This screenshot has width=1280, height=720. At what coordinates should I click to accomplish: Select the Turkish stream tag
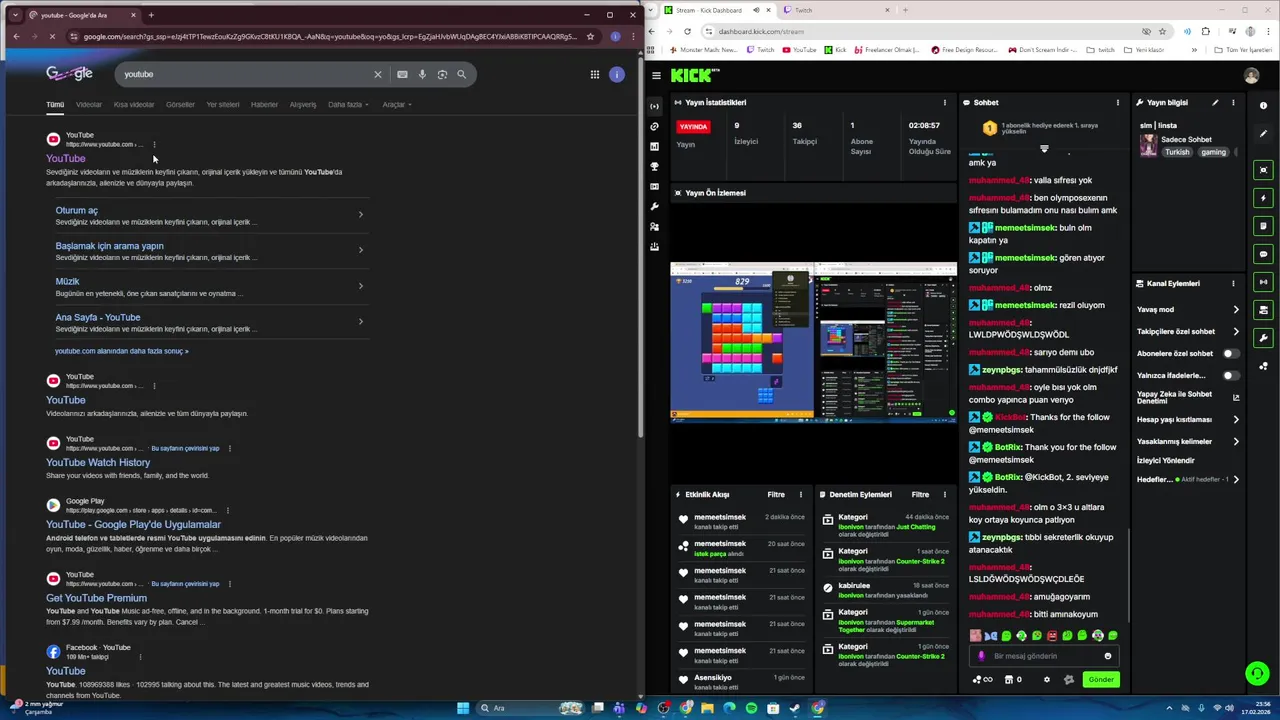pyautogui.click(x=1177, y=152)
